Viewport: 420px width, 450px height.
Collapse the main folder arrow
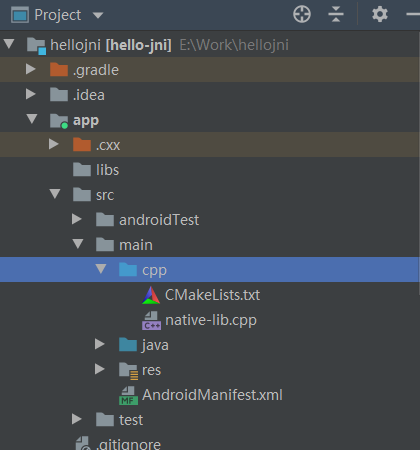click(x=78, y=244)
